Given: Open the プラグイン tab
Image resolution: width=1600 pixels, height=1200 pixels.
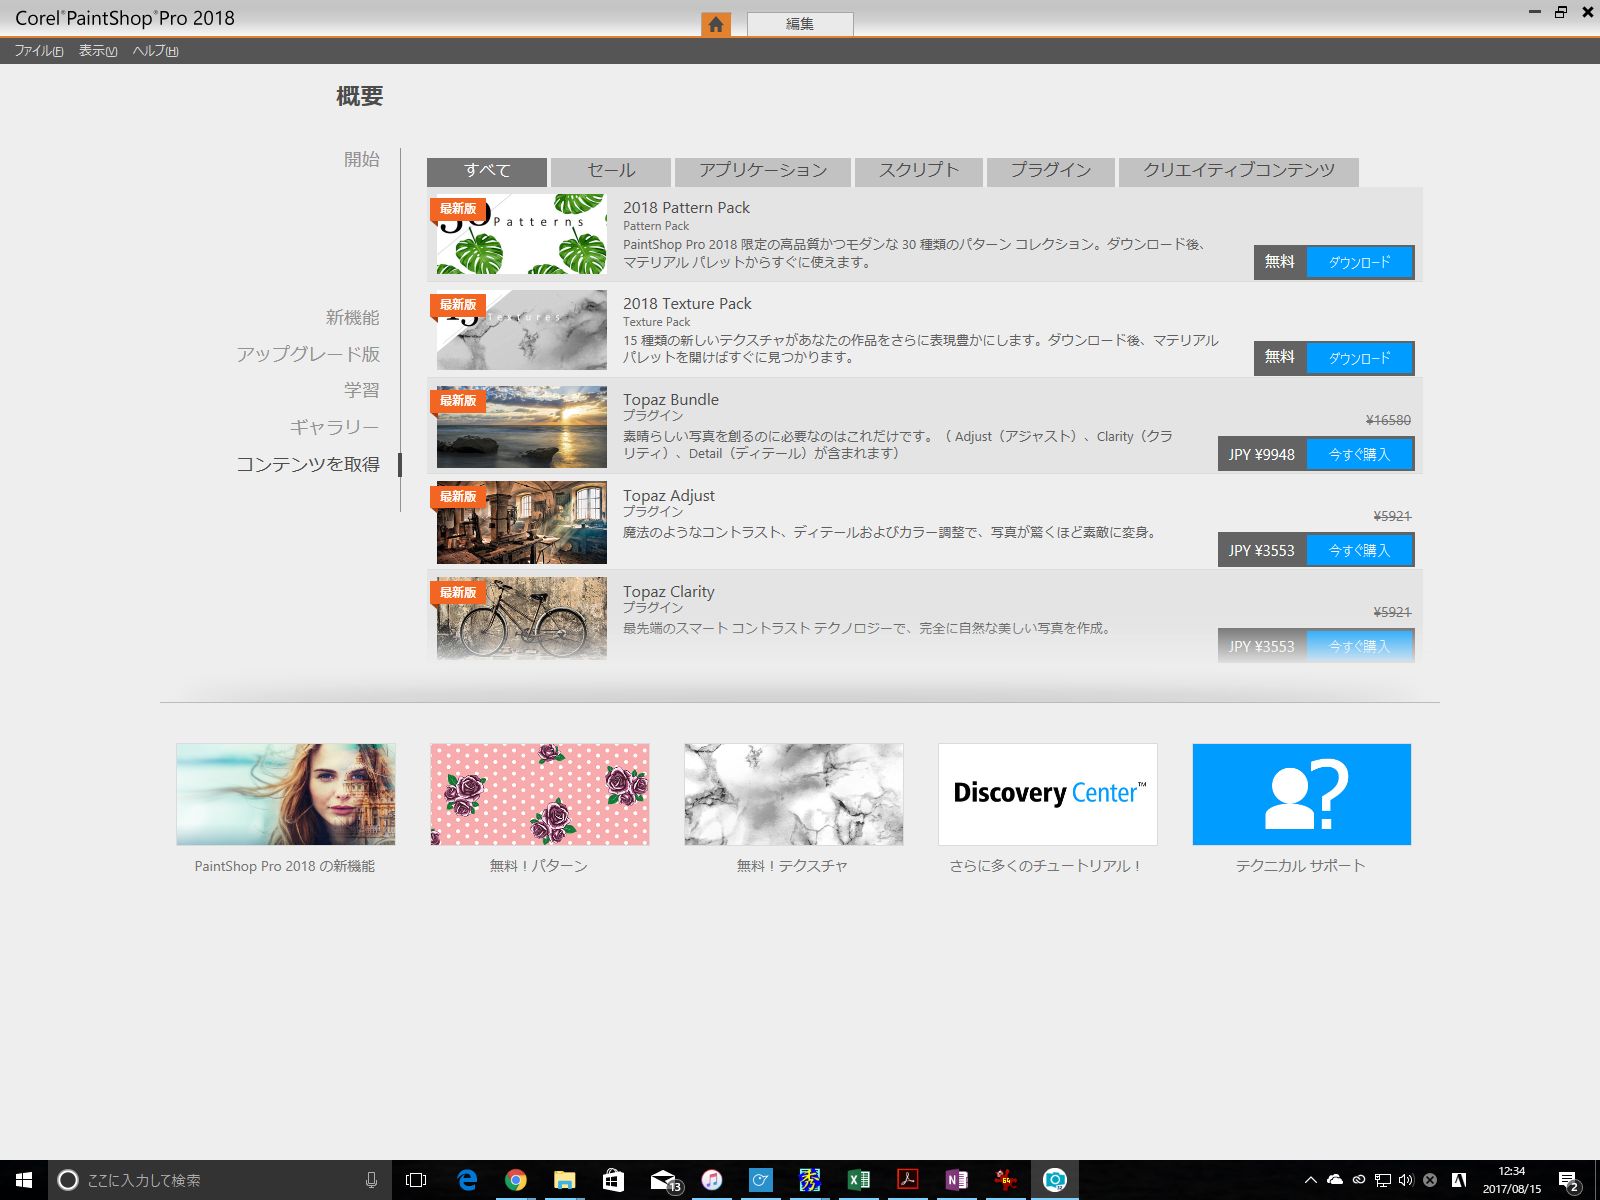Looking at the screenshot, I should coord(1051,171).
